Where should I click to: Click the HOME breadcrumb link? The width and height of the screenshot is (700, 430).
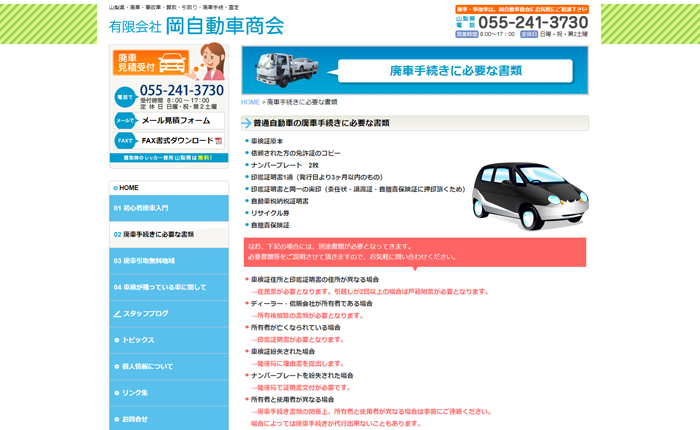pyautogui.click(x=250, y=102)
